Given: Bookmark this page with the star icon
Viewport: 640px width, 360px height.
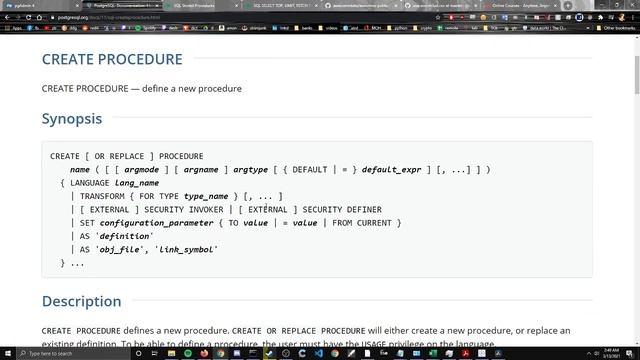Looking at the screenshot, I should [438, 18].
